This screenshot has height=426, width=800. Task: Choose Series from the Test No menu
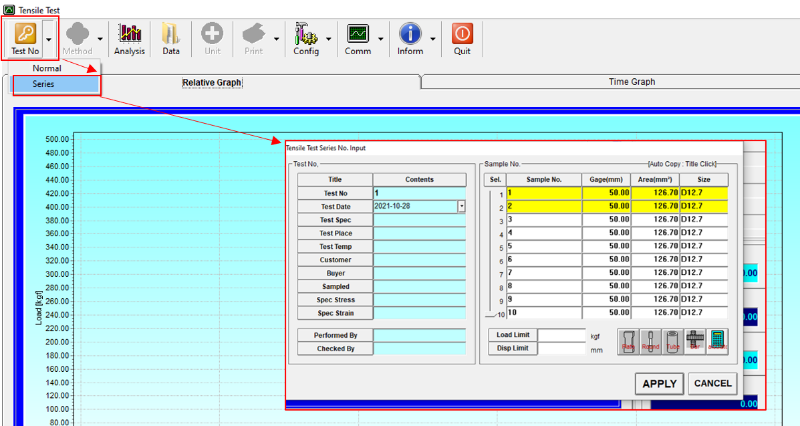click(56, 84)
